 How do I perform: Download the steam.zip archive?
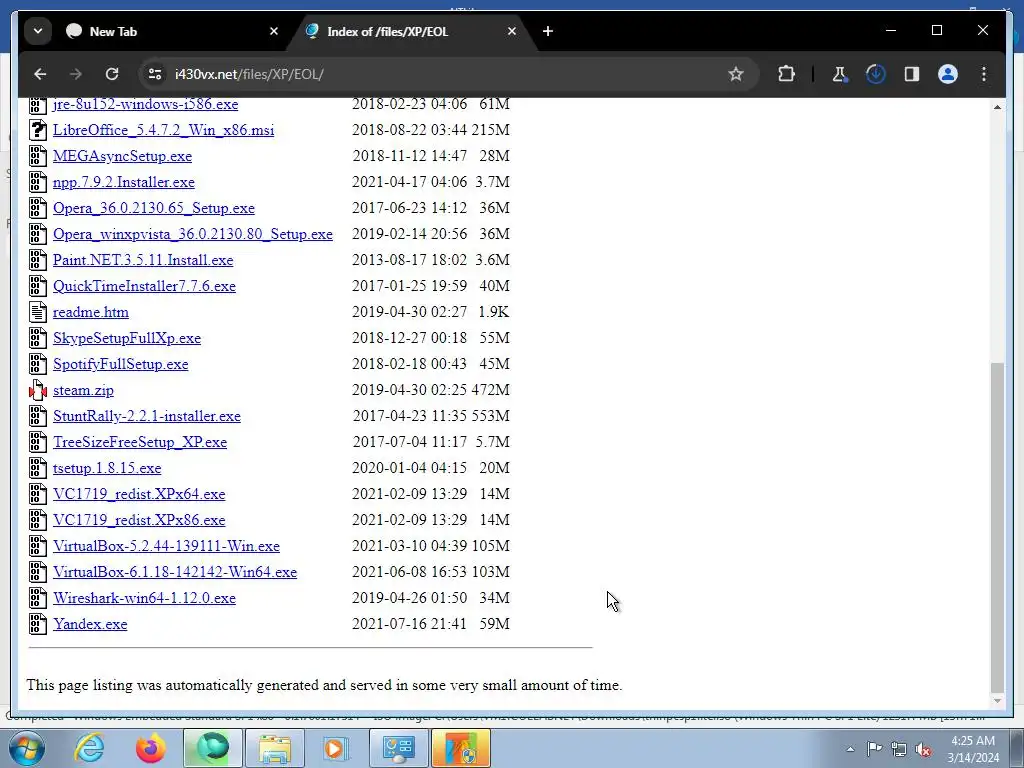click(83, 390)
